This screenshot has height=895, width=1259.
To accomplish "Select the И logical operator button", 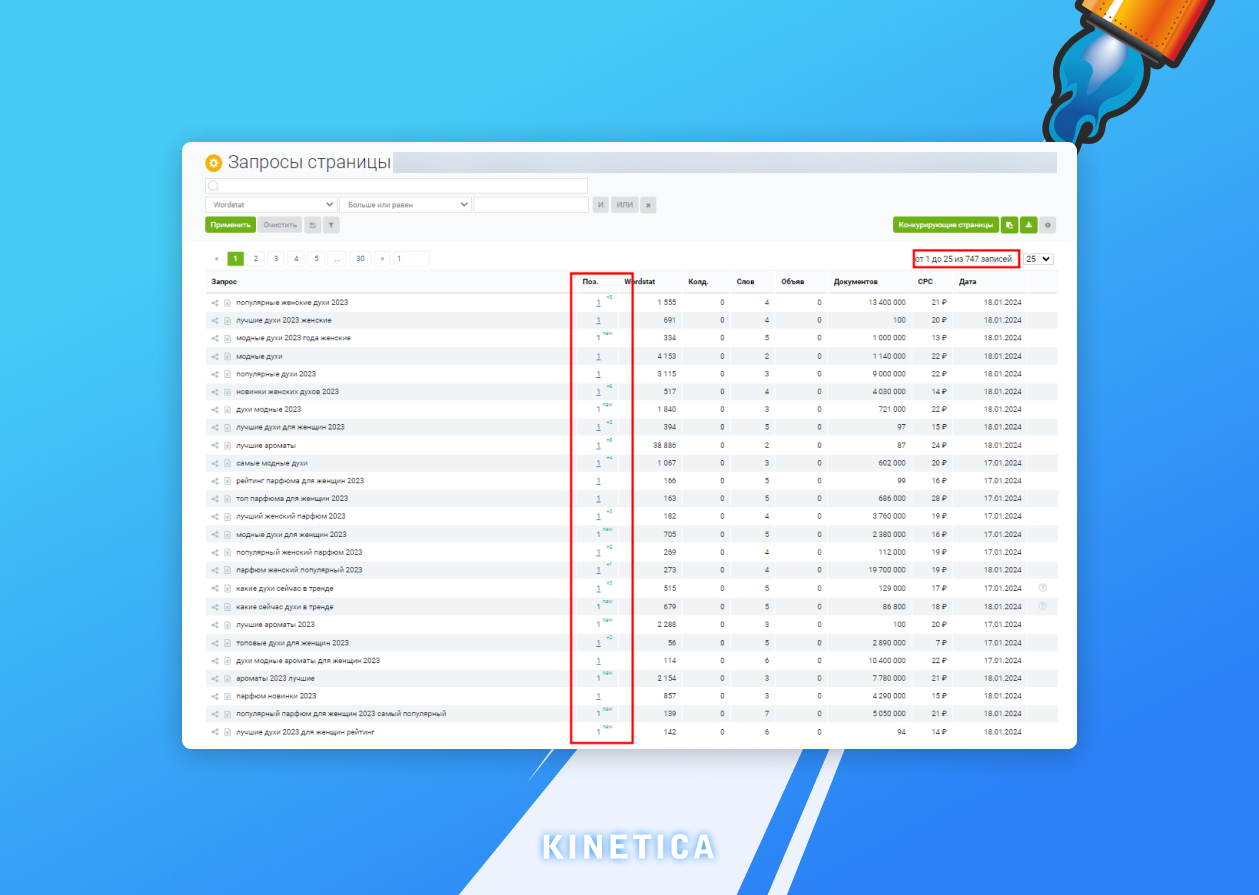I will coord(601,205).
